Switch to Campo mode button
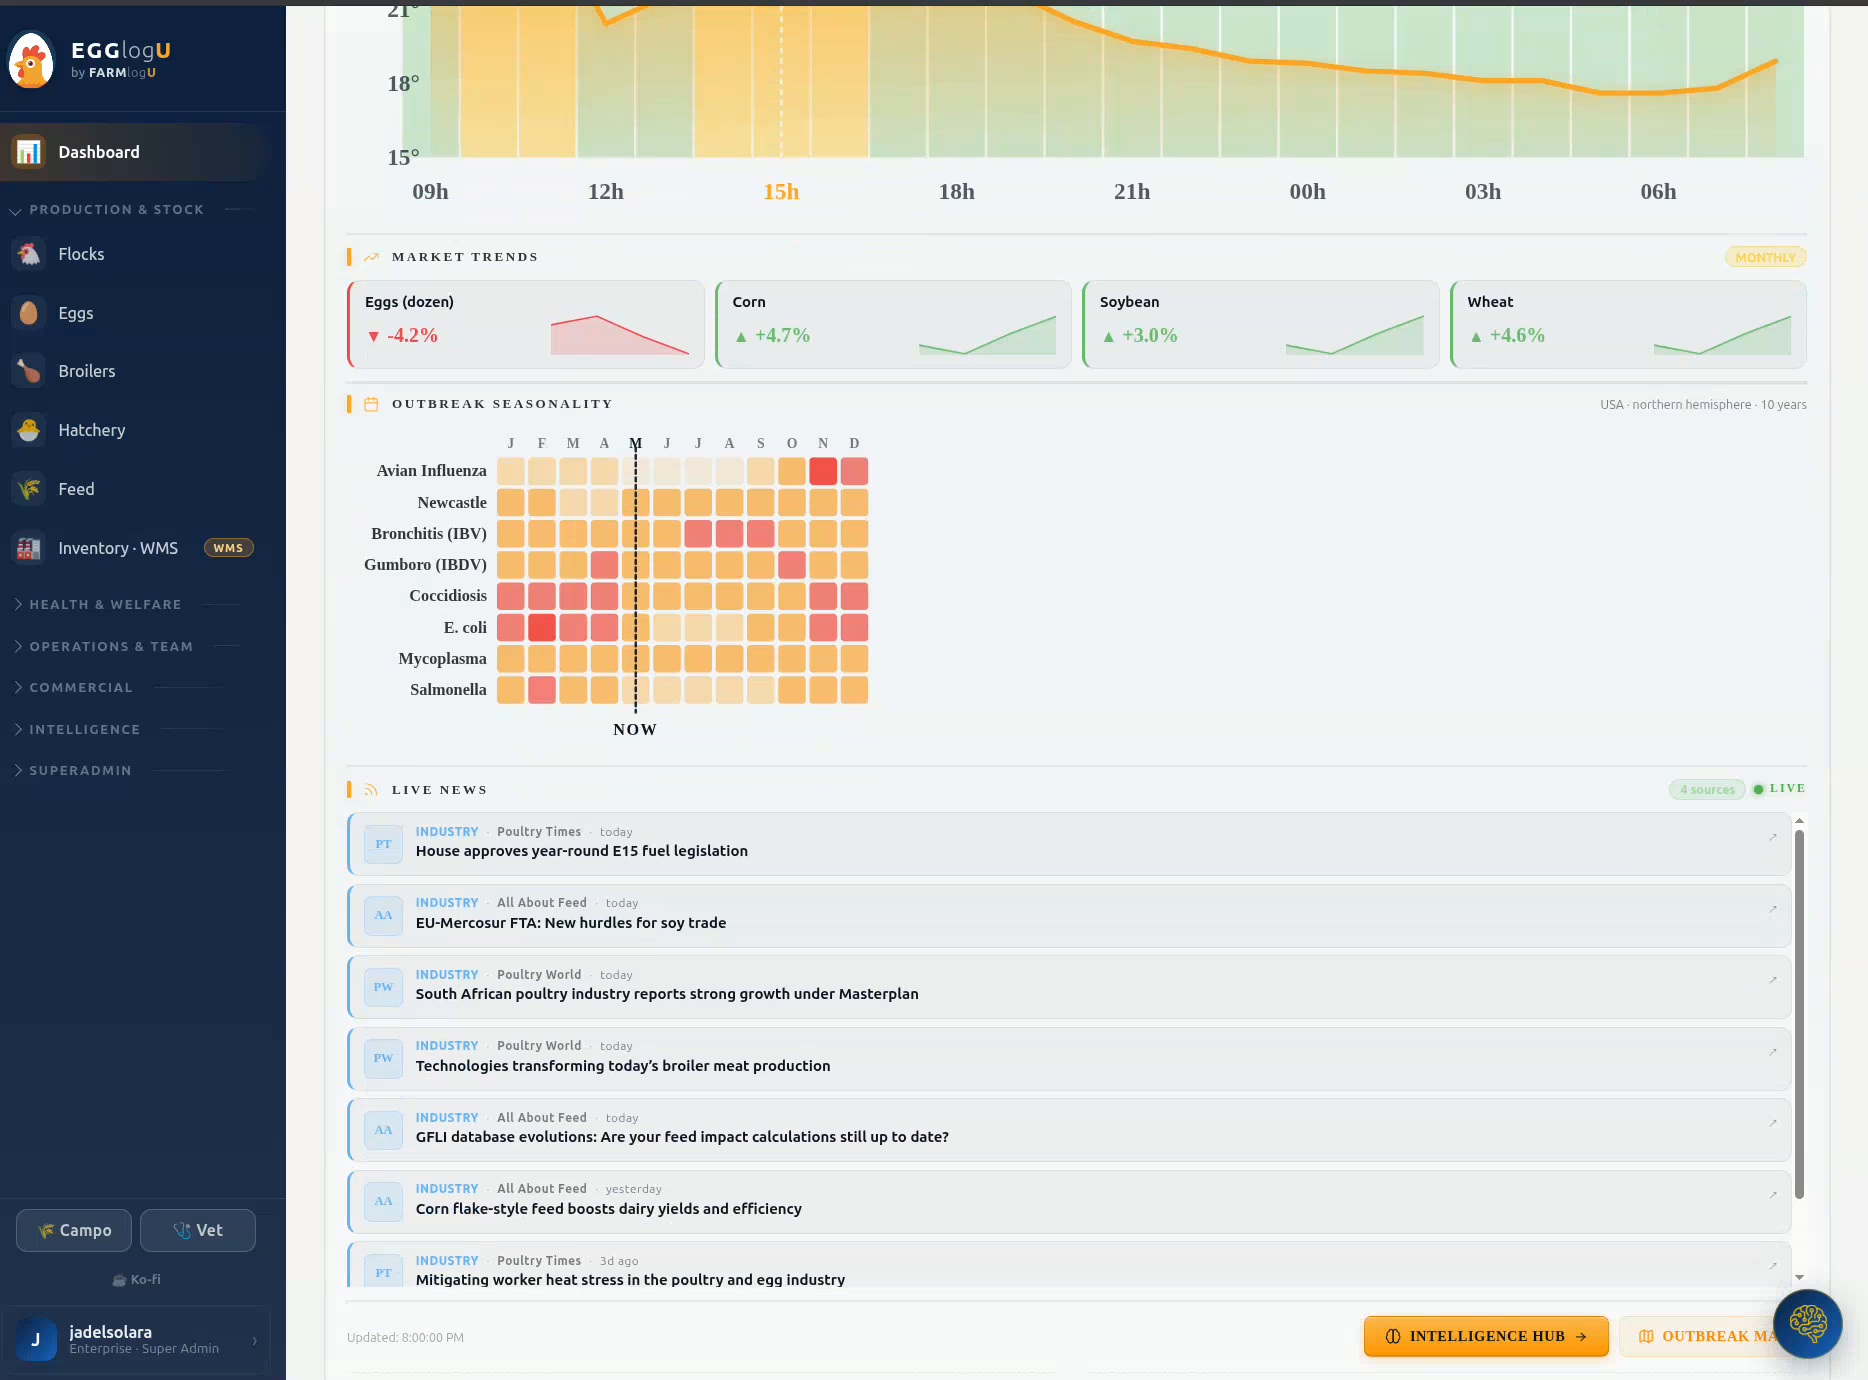 [x=74, y=1231]
